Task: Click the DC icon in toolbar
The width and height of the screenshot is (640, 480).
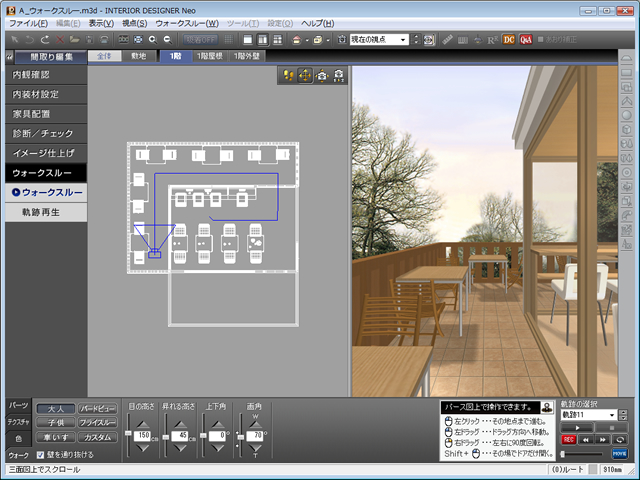Action: point(508,39)
